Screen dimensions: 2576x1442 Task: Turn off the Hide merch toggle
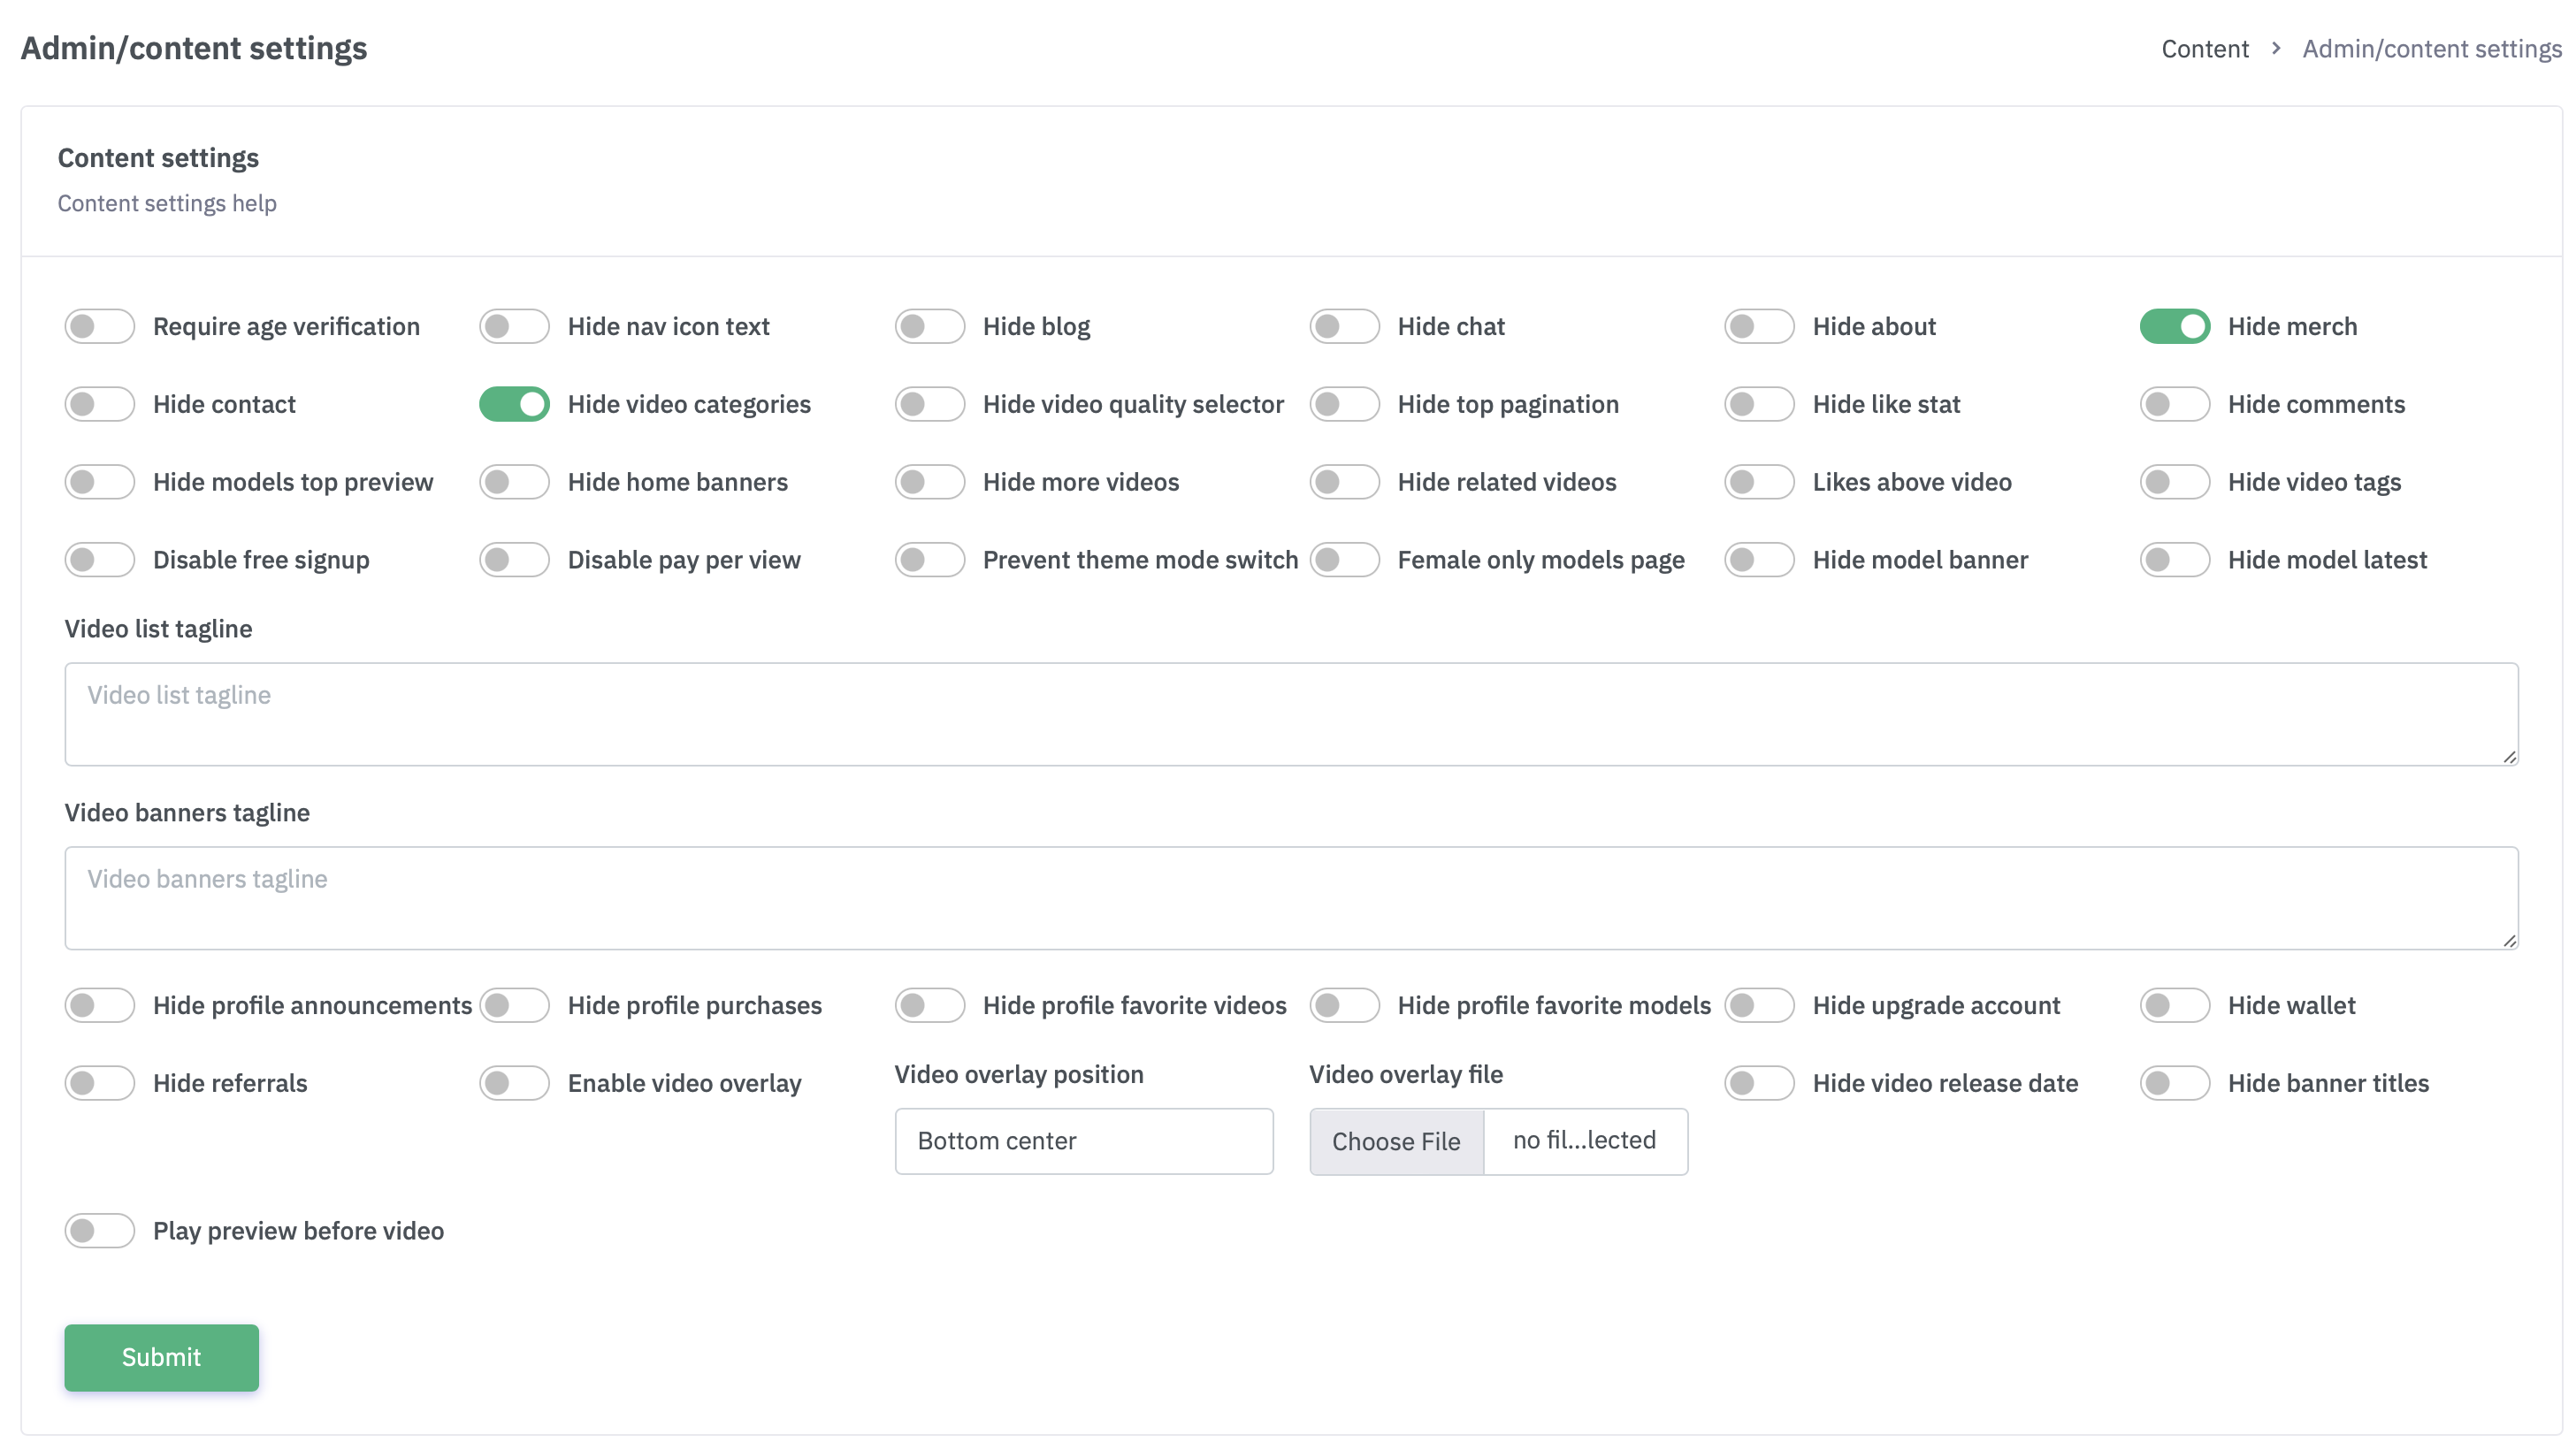[2174, 326]
